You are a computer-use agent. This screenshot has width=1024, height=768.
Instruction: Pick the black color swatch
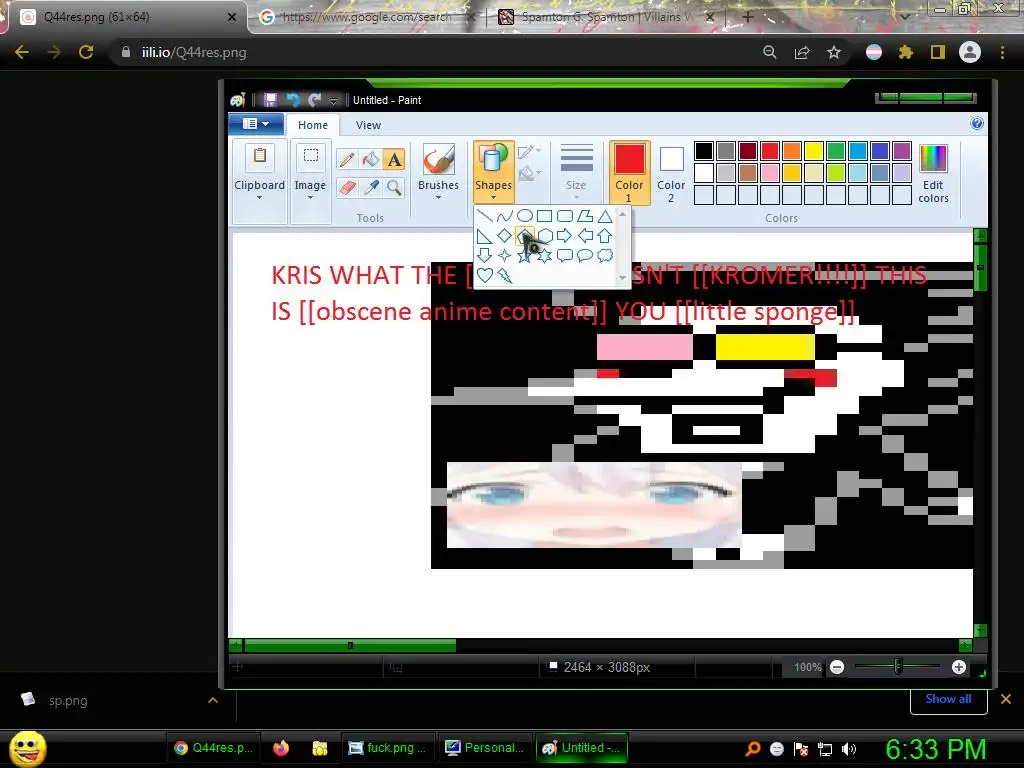[x=704, y=151]
